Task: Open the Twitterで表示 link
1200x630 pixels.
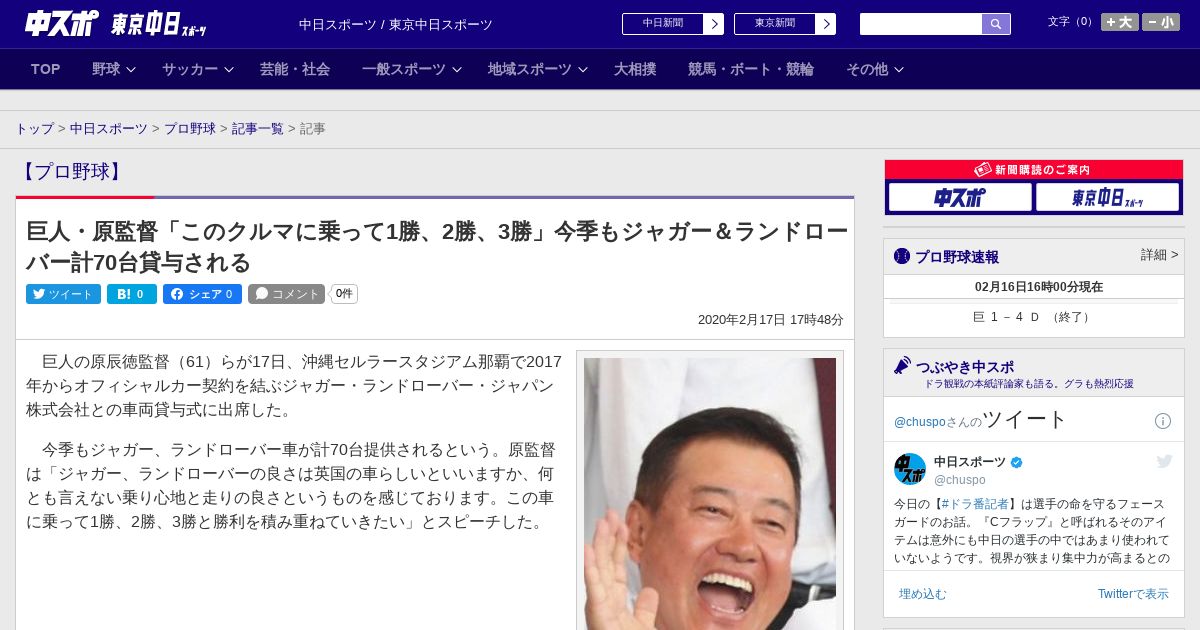Action: 1133,594
